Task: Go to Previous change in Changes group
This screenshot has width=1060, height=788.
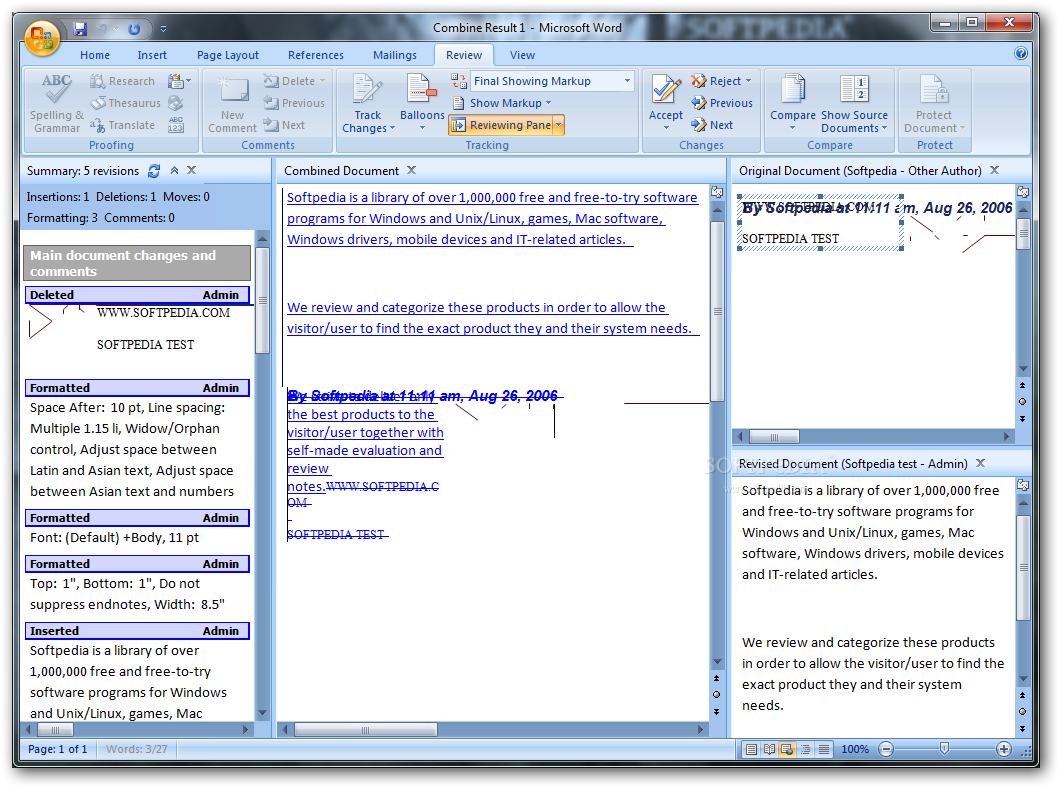Action: coord(722,103)
